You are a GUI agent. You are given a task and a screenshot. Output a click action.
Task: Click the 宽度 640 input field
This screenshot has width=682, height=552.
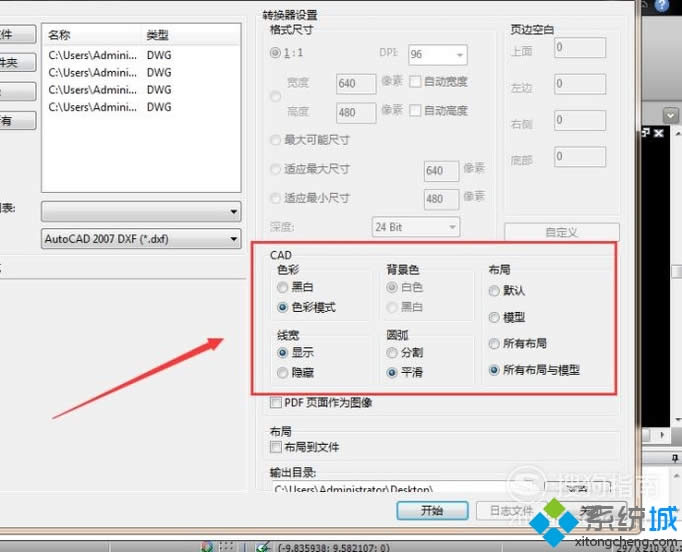point(356,84)
